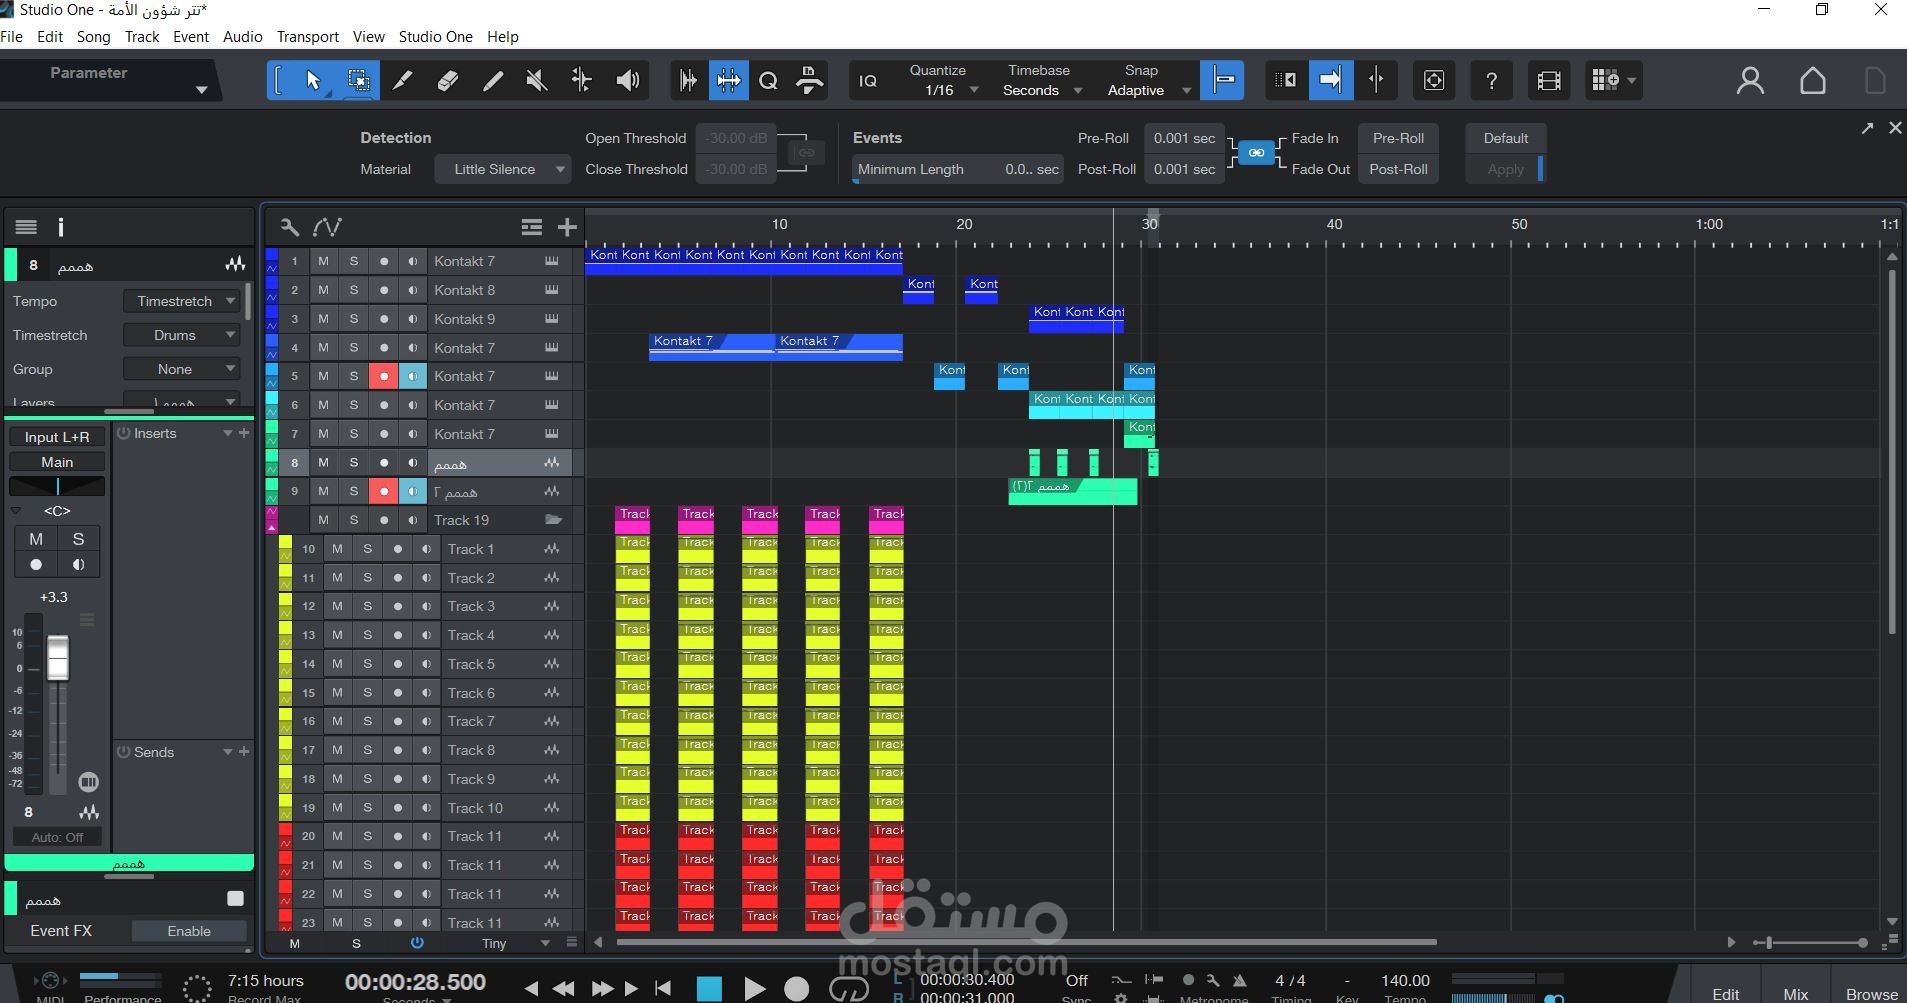
Task: Toggle the Loop button in transport
Action: [x=849, y=989]
